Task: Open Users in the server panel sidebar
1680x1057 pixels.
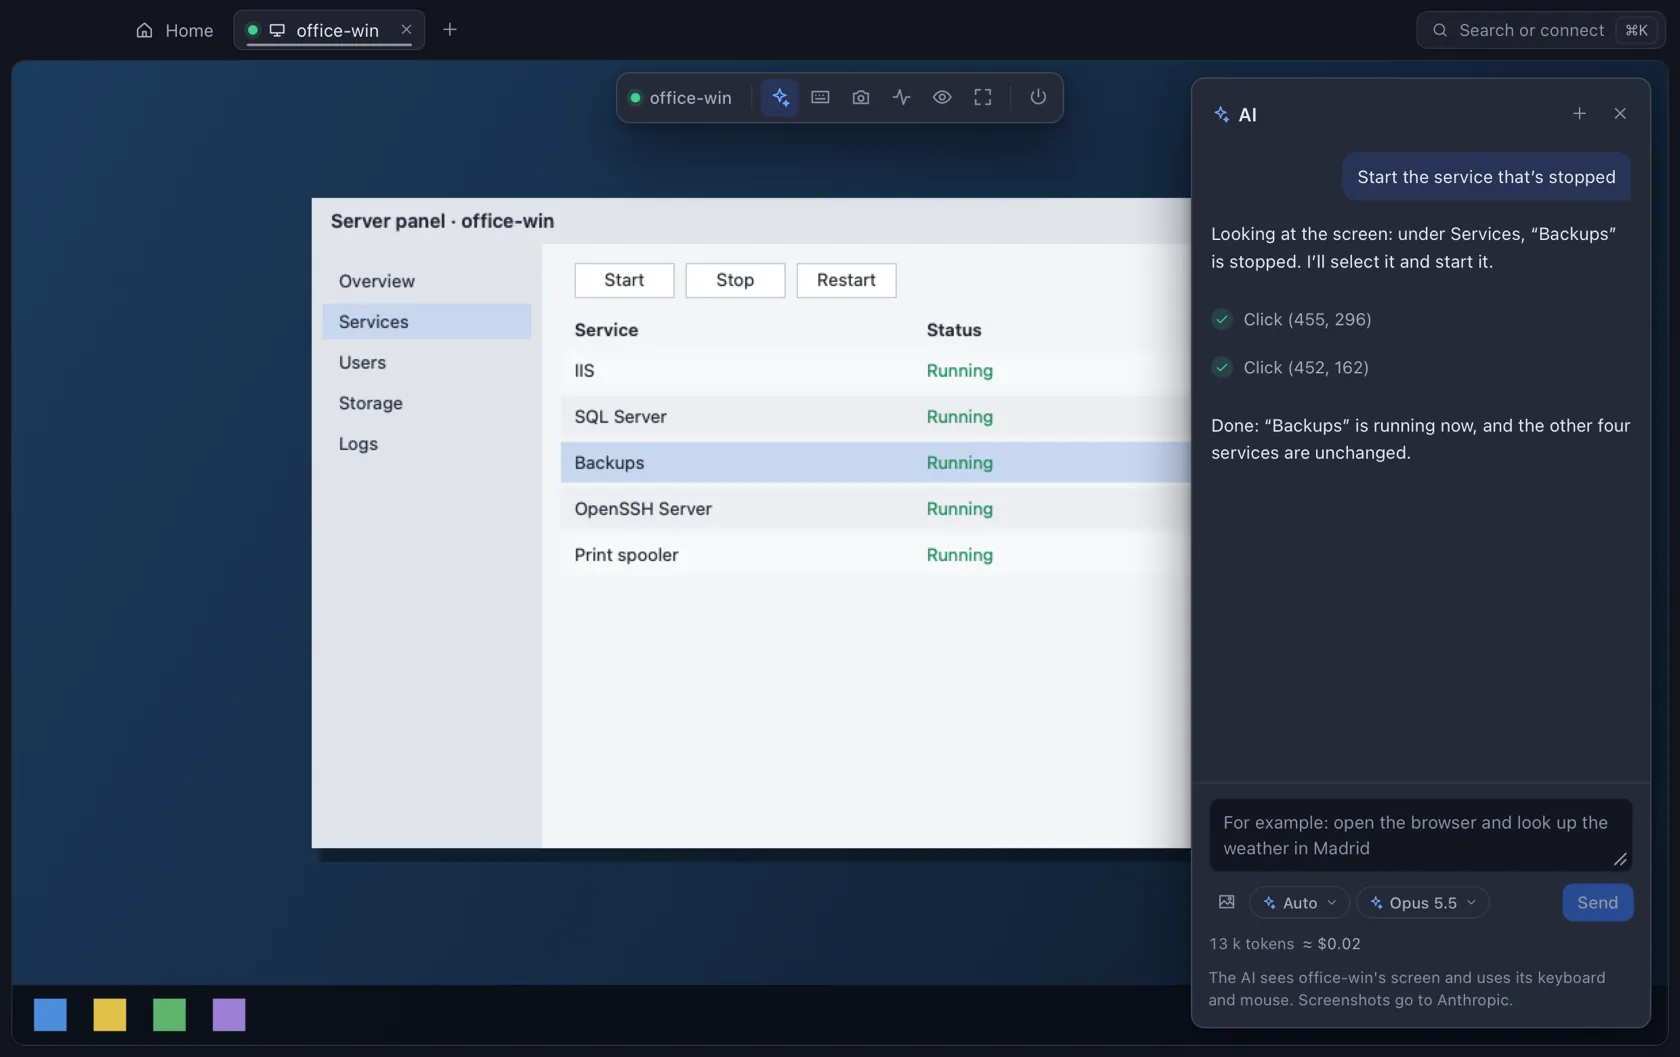Action: 427,363
